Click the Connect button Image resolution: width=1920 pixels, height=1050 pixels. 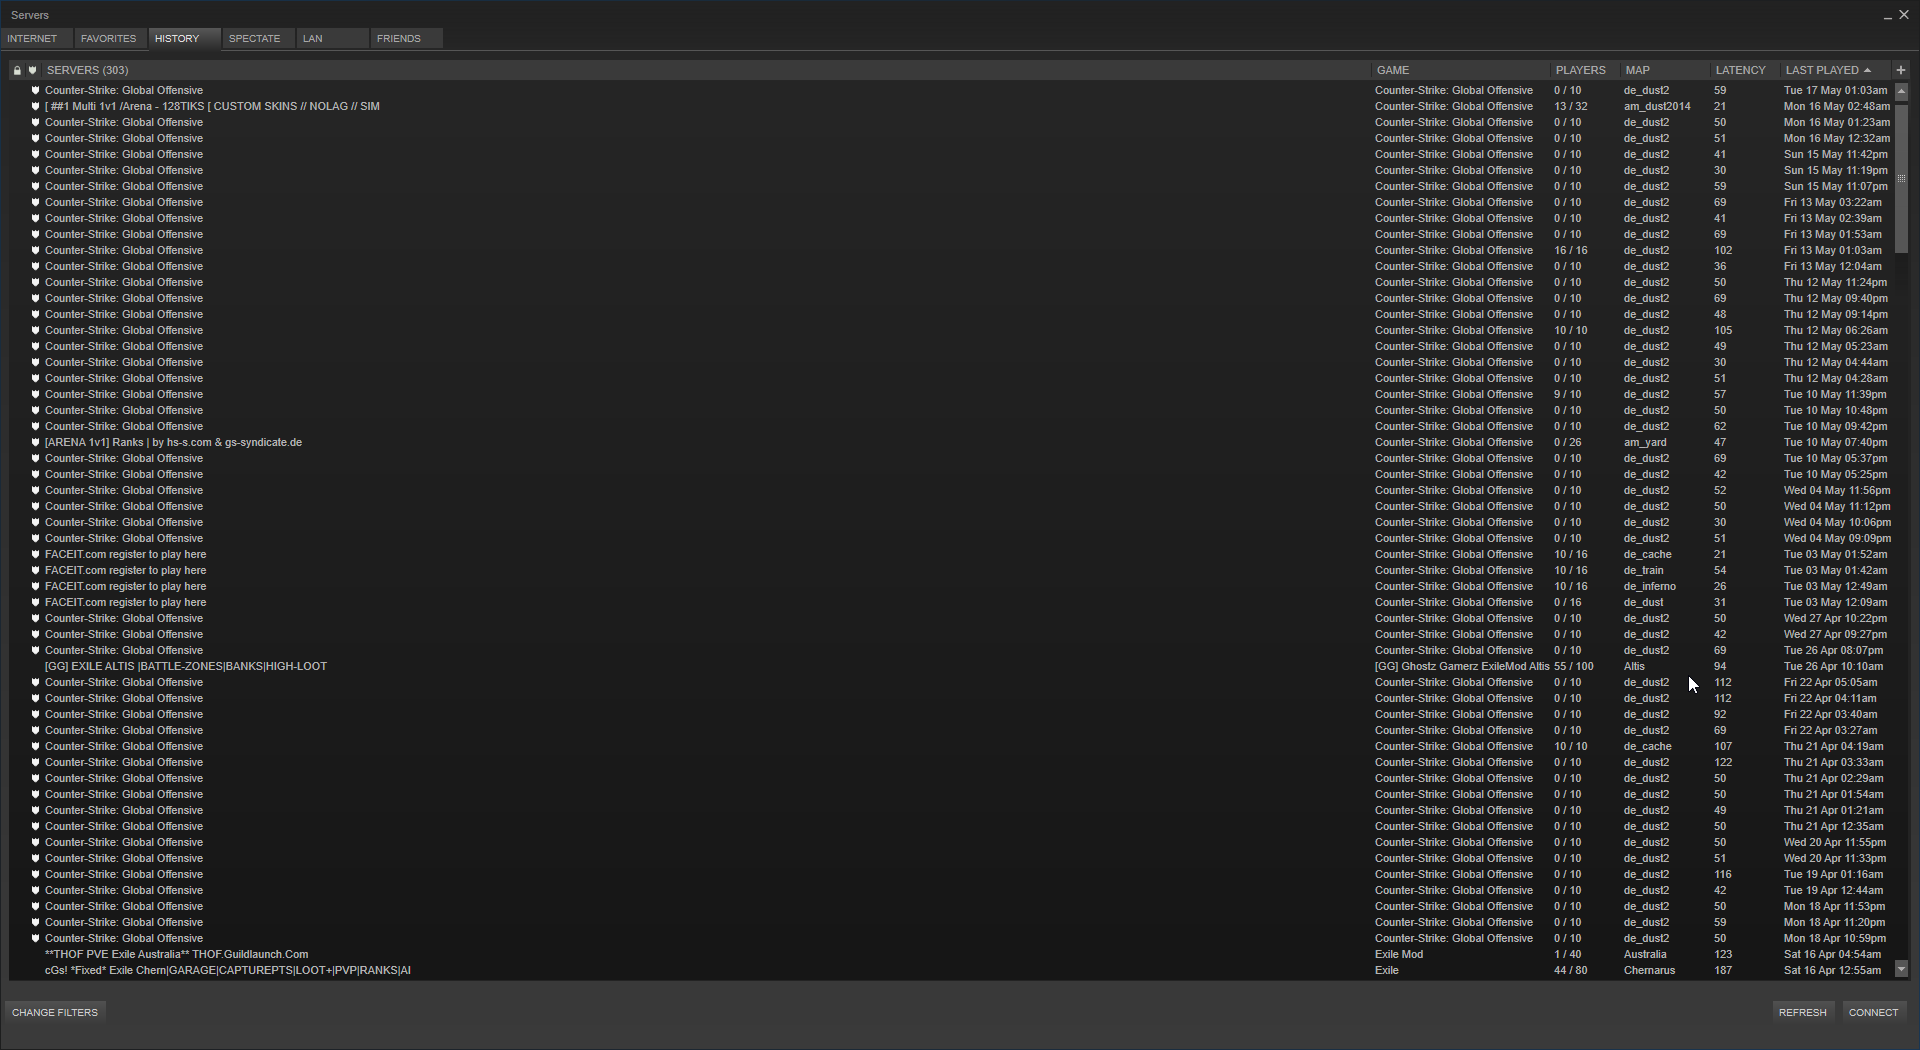1873,1012
